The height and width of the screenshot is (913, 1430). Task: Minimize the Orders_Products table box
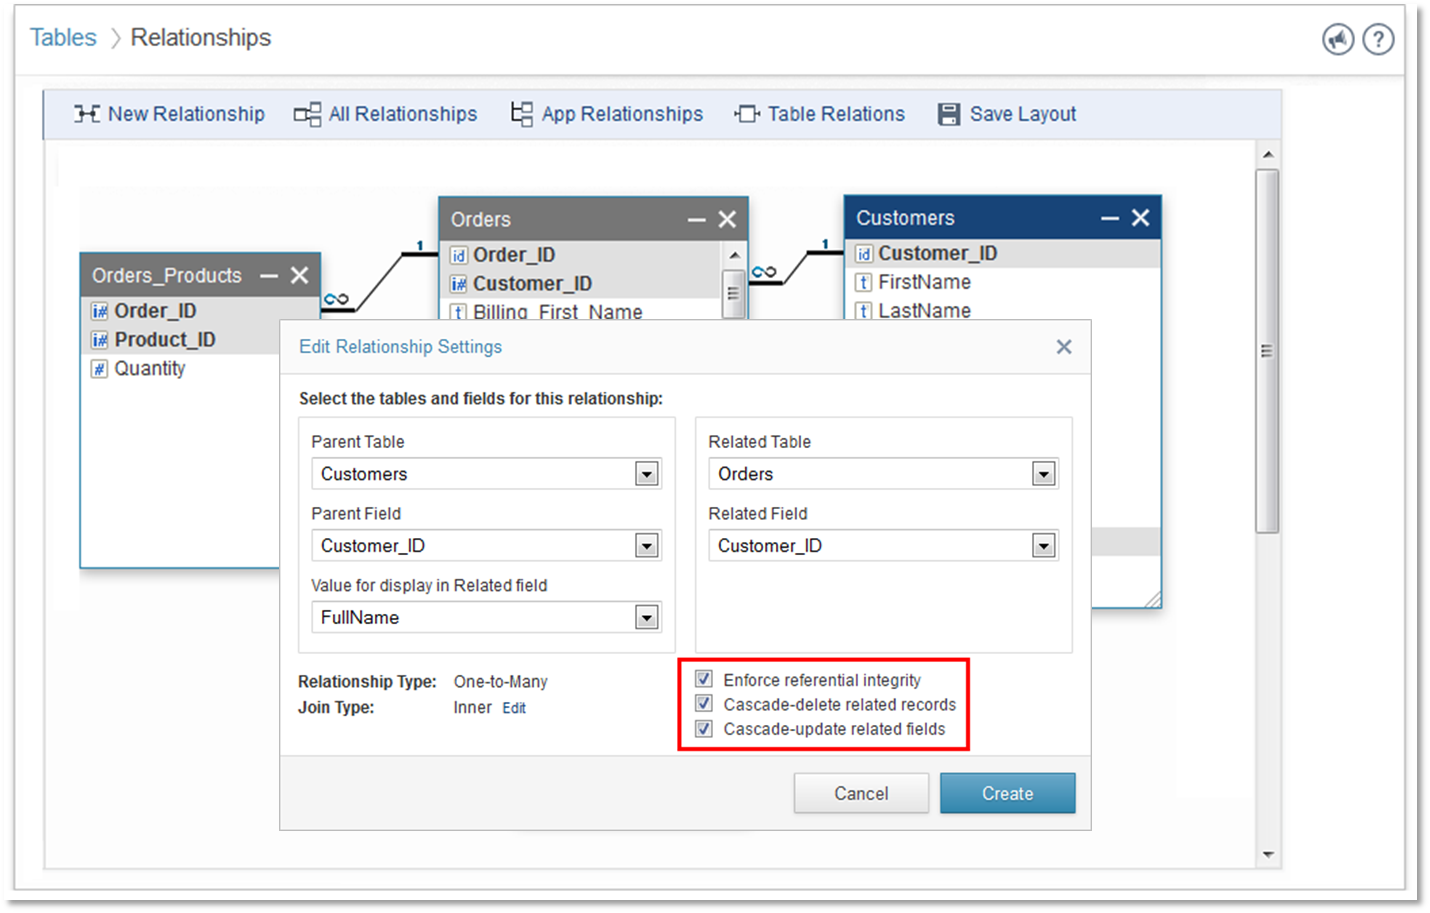pos(269,276)
